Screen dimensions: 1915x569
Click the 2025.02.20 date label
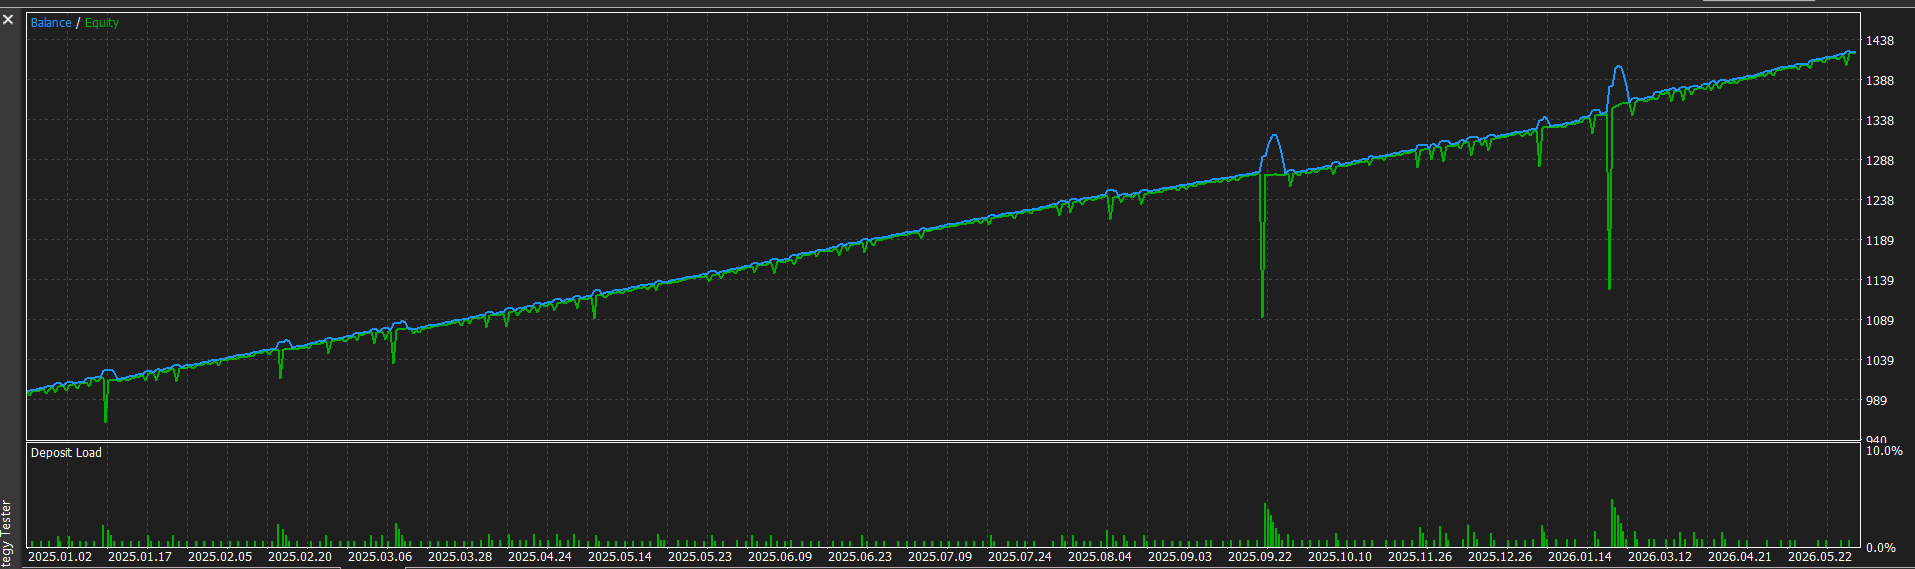click(x=300, y=557)
